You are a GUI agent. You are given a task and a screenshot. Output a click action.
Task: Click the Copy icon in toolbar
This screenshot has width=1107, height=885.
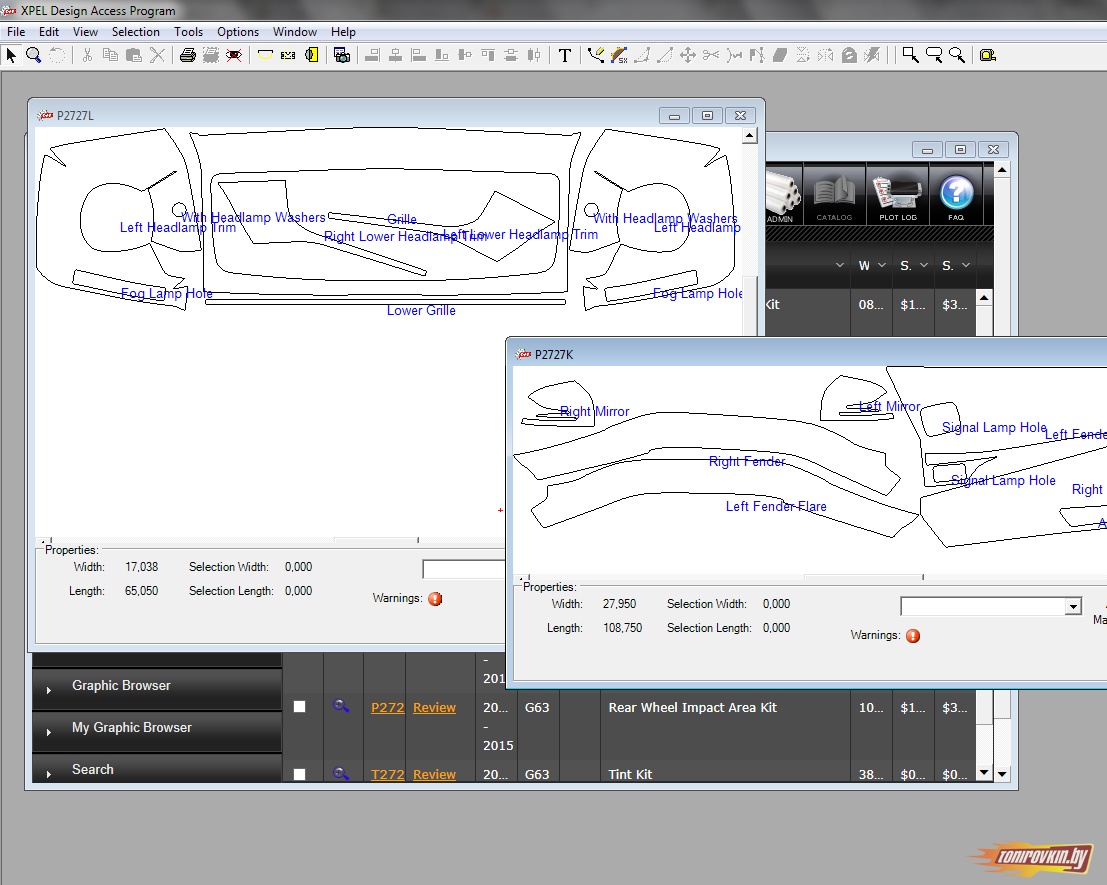(110, 55)
